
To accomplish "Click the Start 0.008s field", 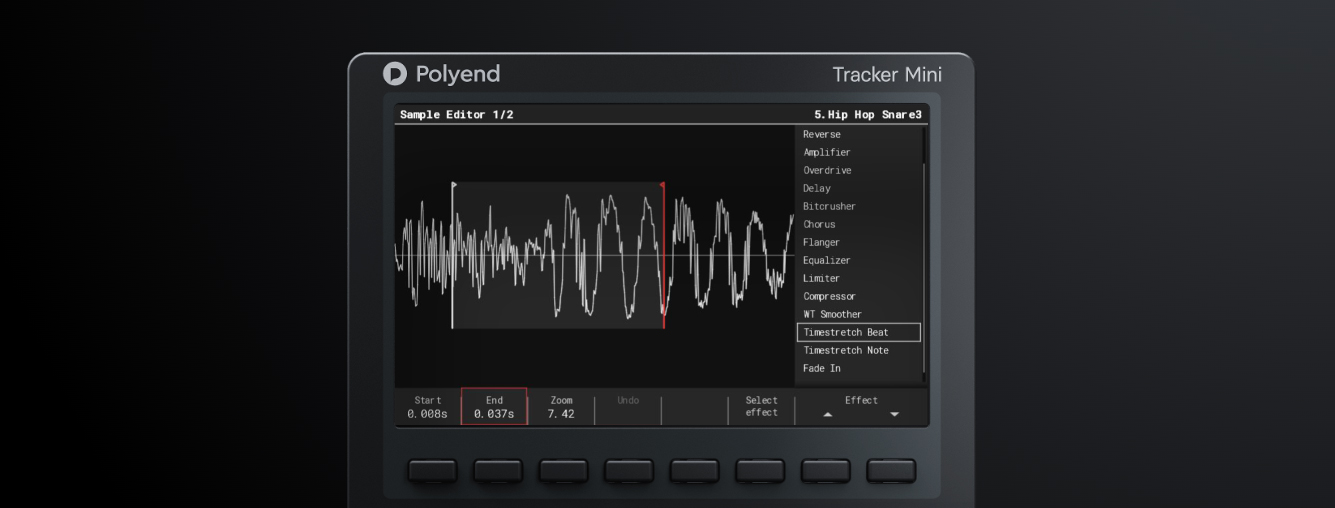I will click(x=427, y=407).
